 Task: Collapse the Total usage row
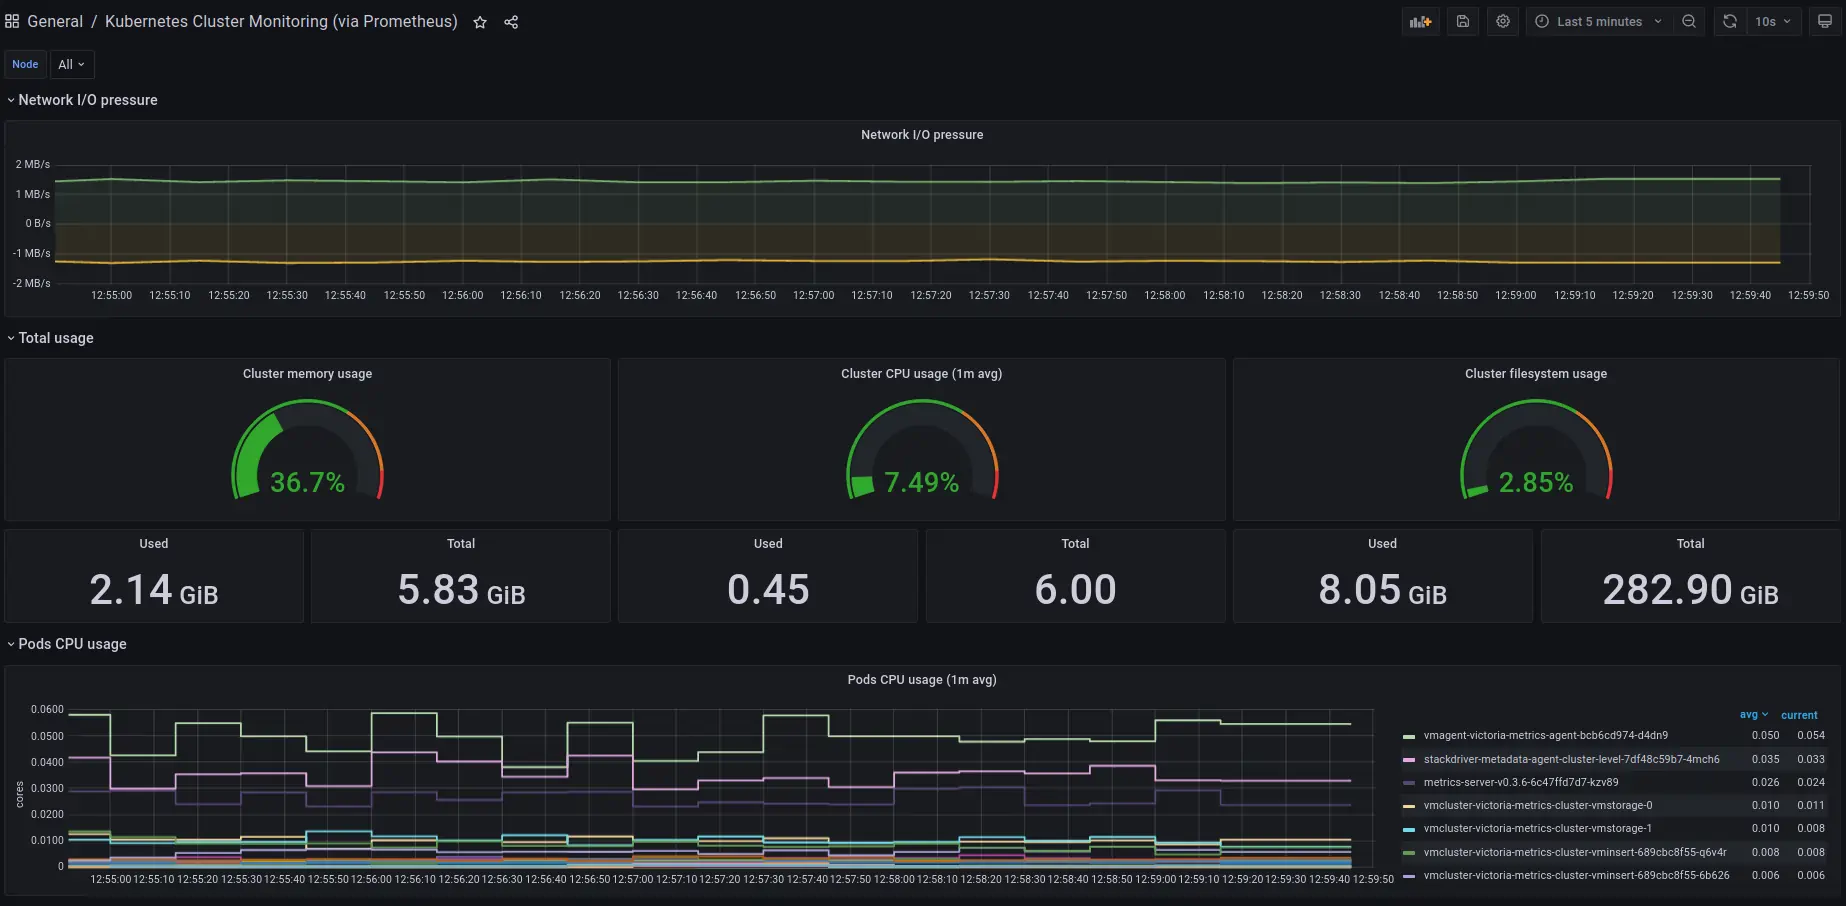pyautogui.click(x=56, y=338)
